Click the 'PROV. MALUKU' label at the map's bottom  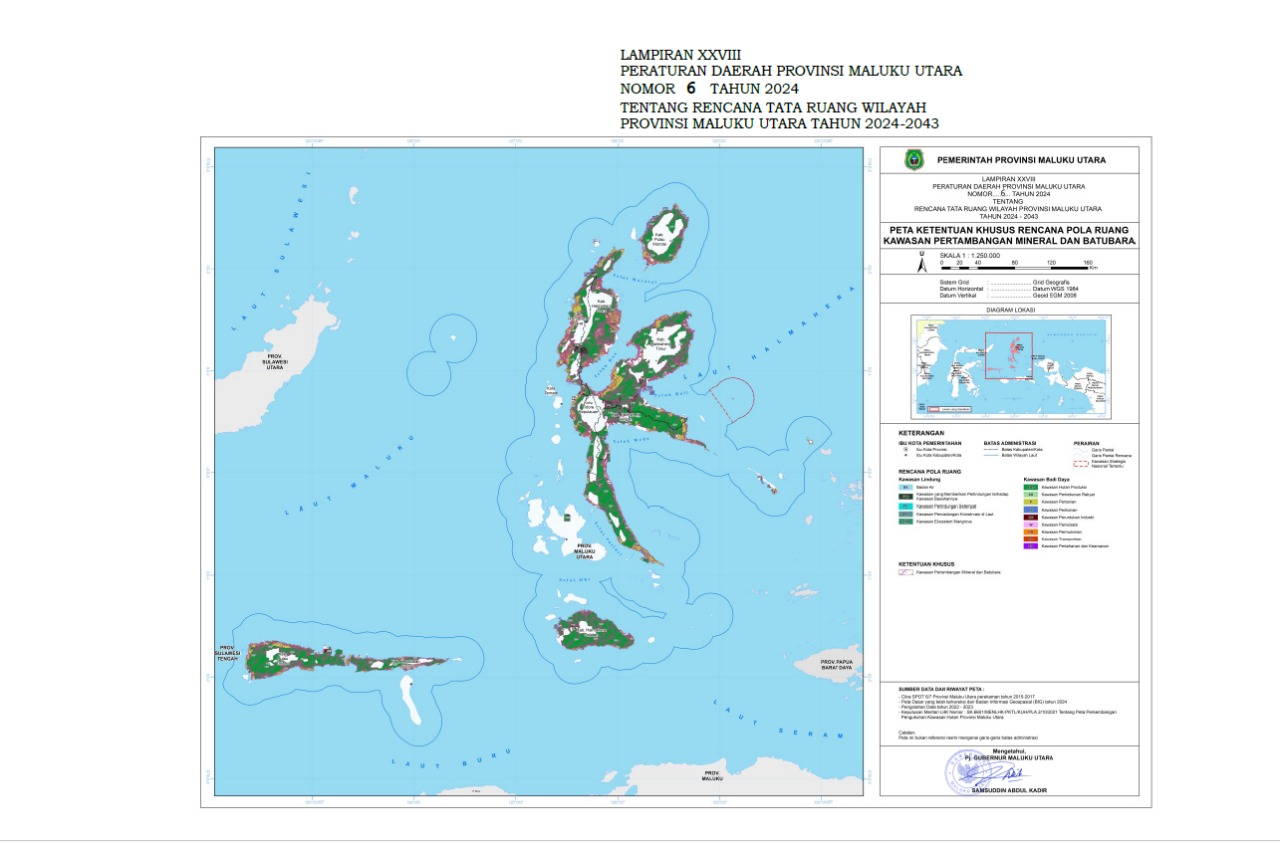coord(712,775)
